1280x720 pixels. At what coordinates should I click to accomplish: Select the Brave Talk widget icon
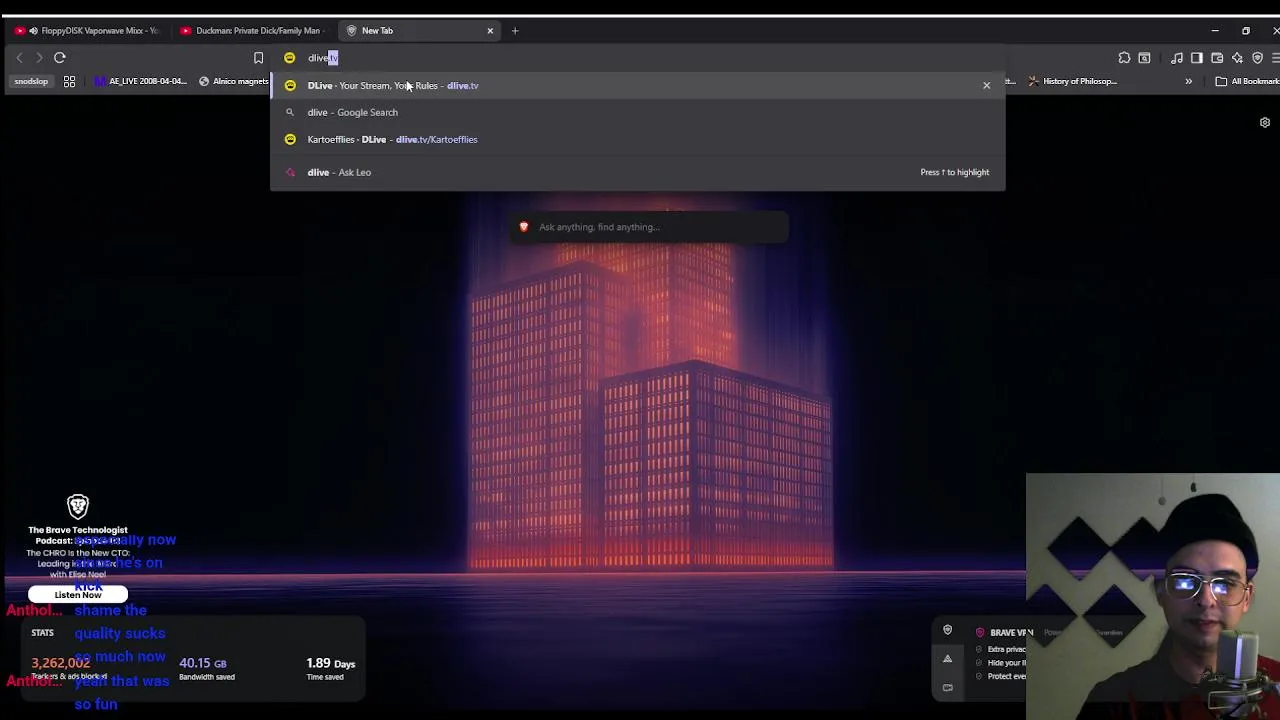click(x=947, y=687)
